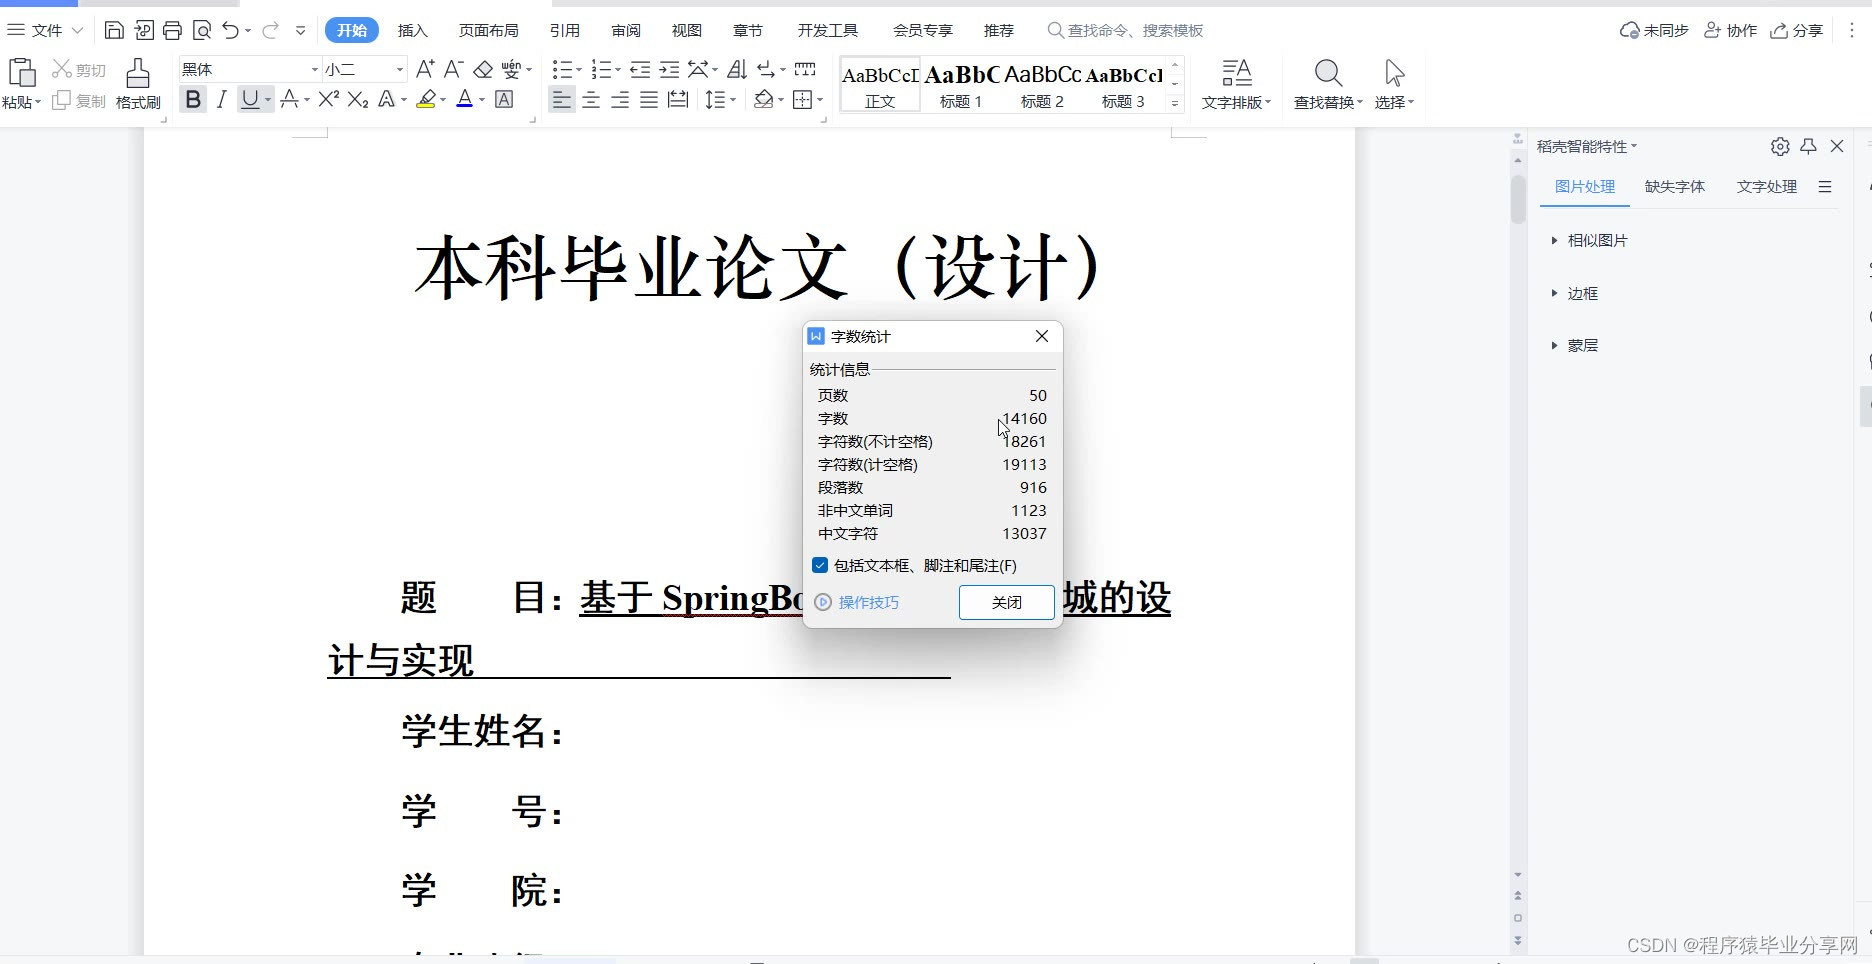This screenshot has height=964, width=1872.
Task: Open font size dropdown showing 小二
Action: click(400, 69)
